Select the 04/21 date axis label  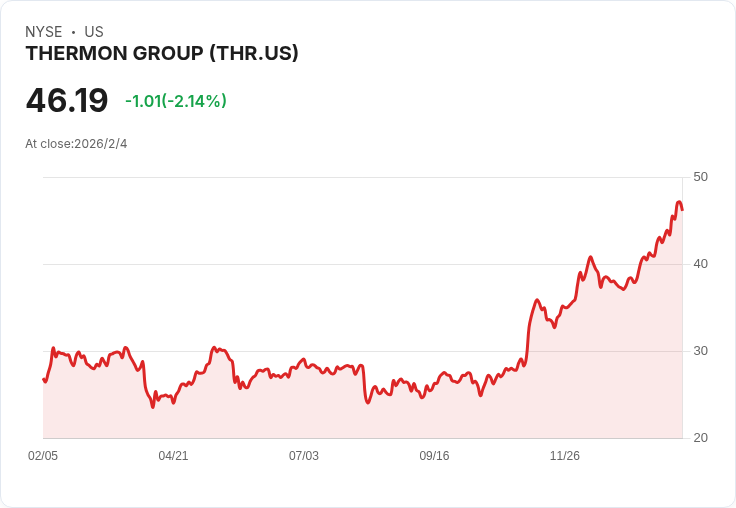tap(173, 456)
